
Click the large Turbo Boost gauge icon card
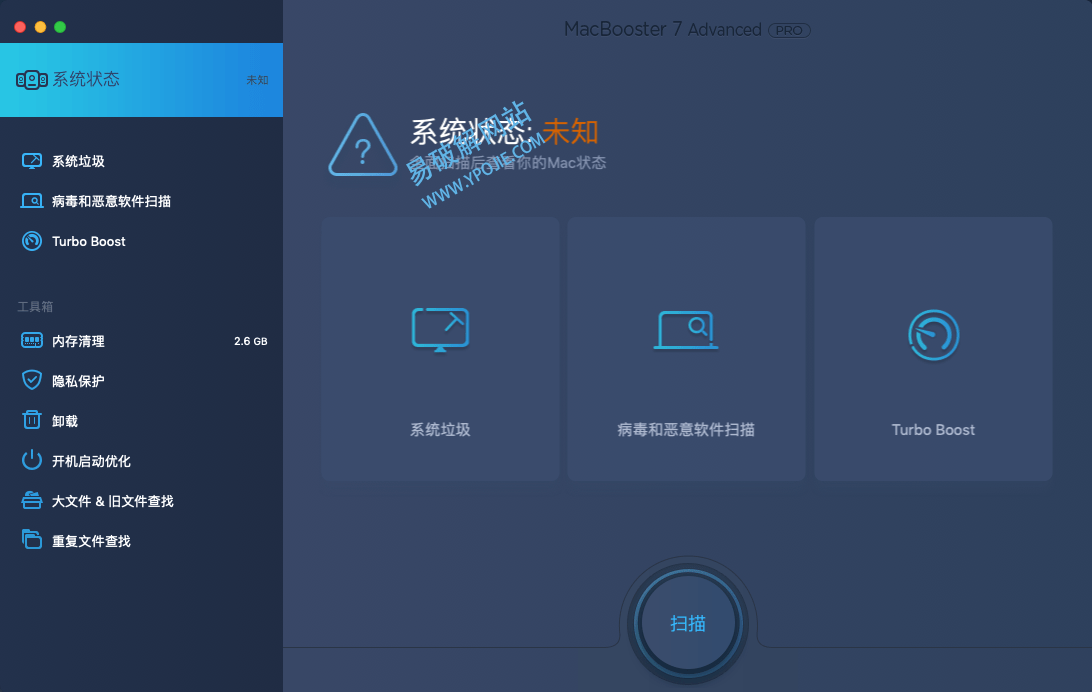click(933, 335)
